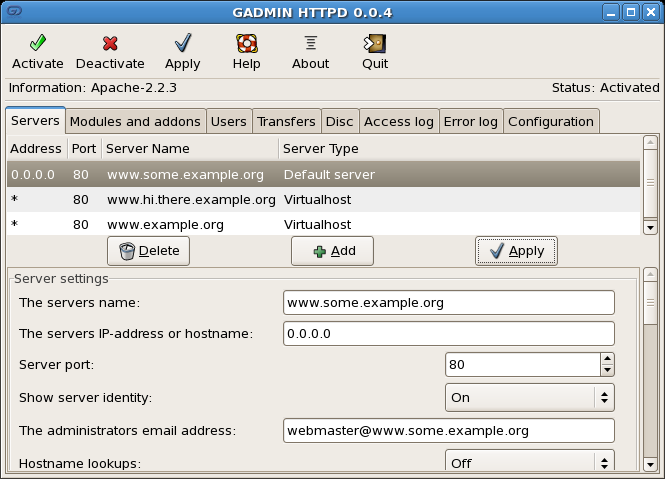Expand the Show server identity dropdown
Image resolution: width=665 pixels, height=479 pixels.
pyautogui.click(x=529, y=397)
